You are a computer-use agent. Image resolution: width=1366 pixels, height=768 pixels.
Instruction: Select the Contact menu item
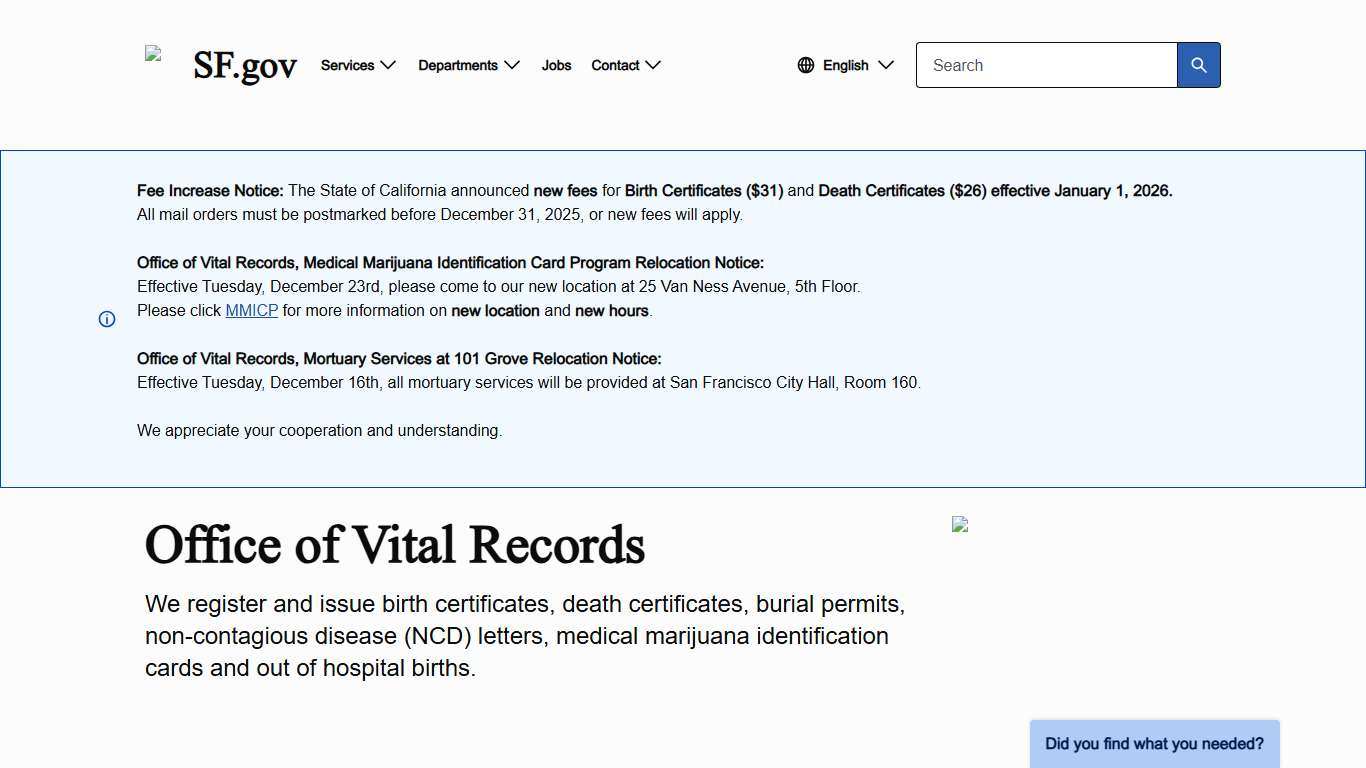pyautogui.click(x=615, y=65)
